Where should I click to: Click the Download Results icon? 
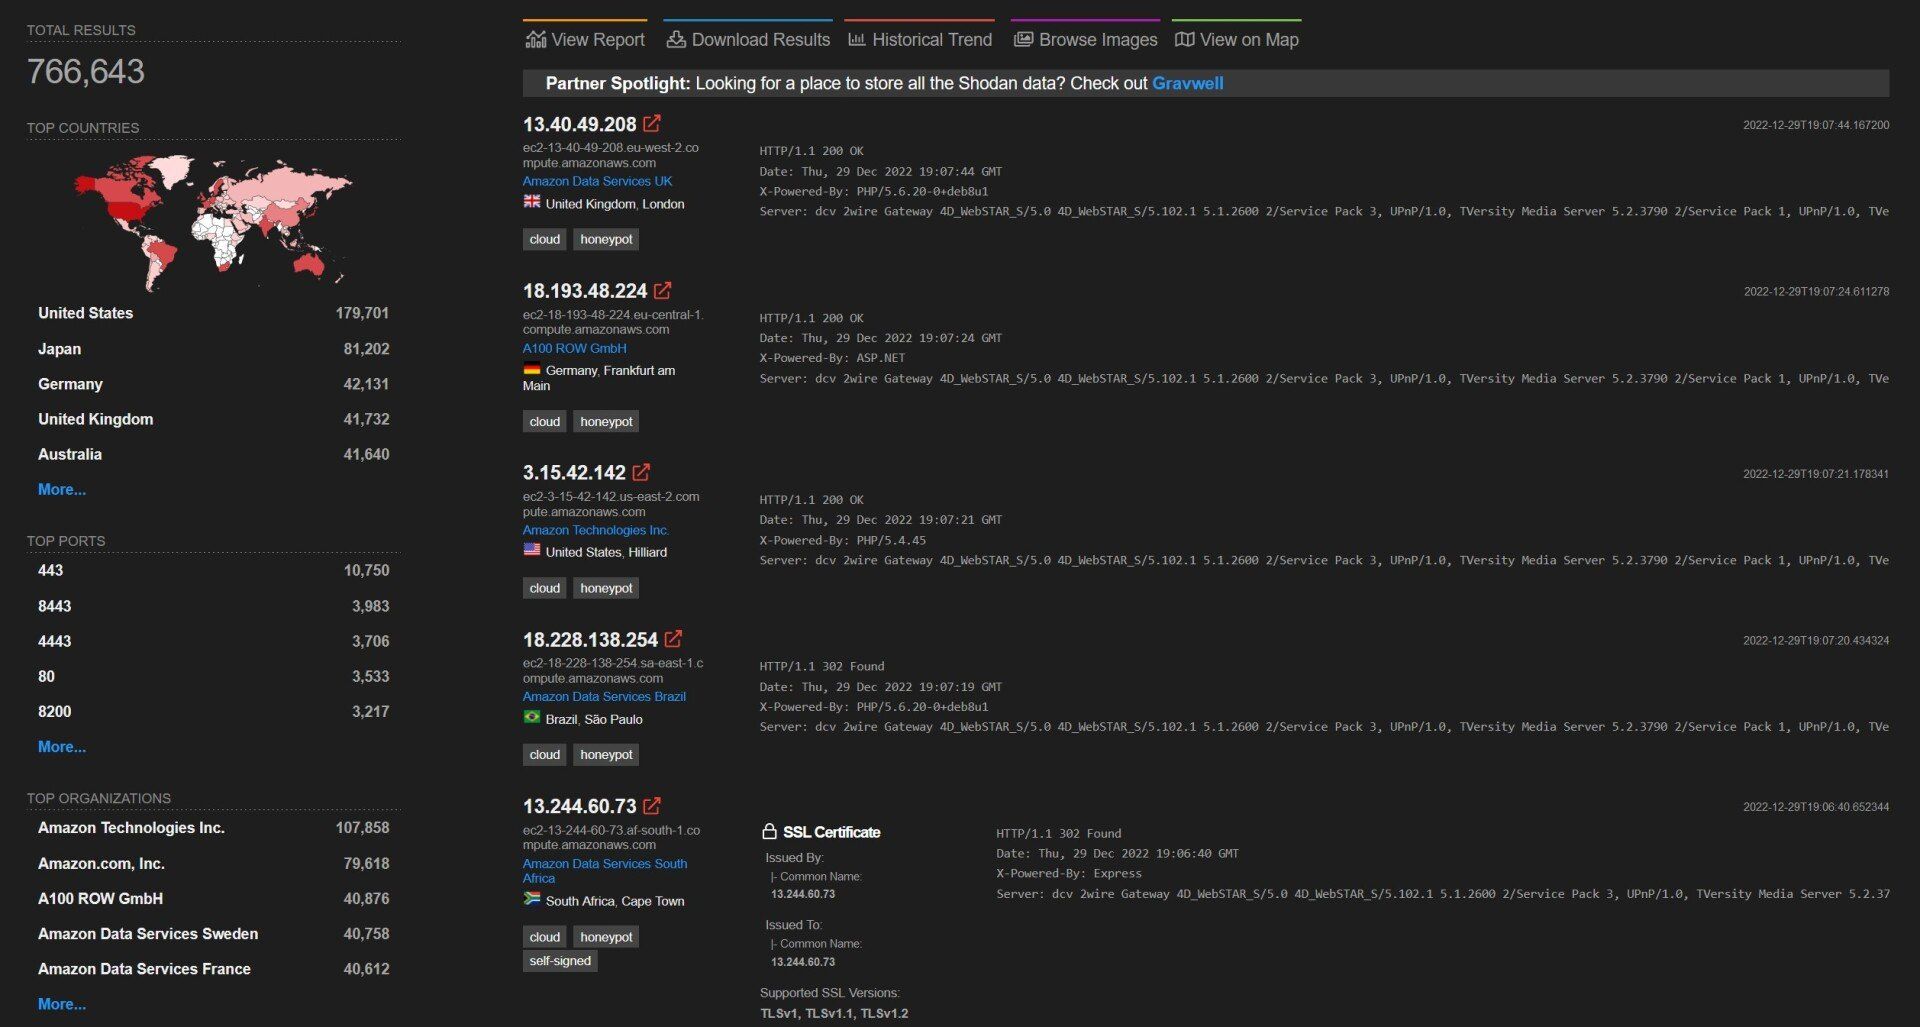click(676, 40)
